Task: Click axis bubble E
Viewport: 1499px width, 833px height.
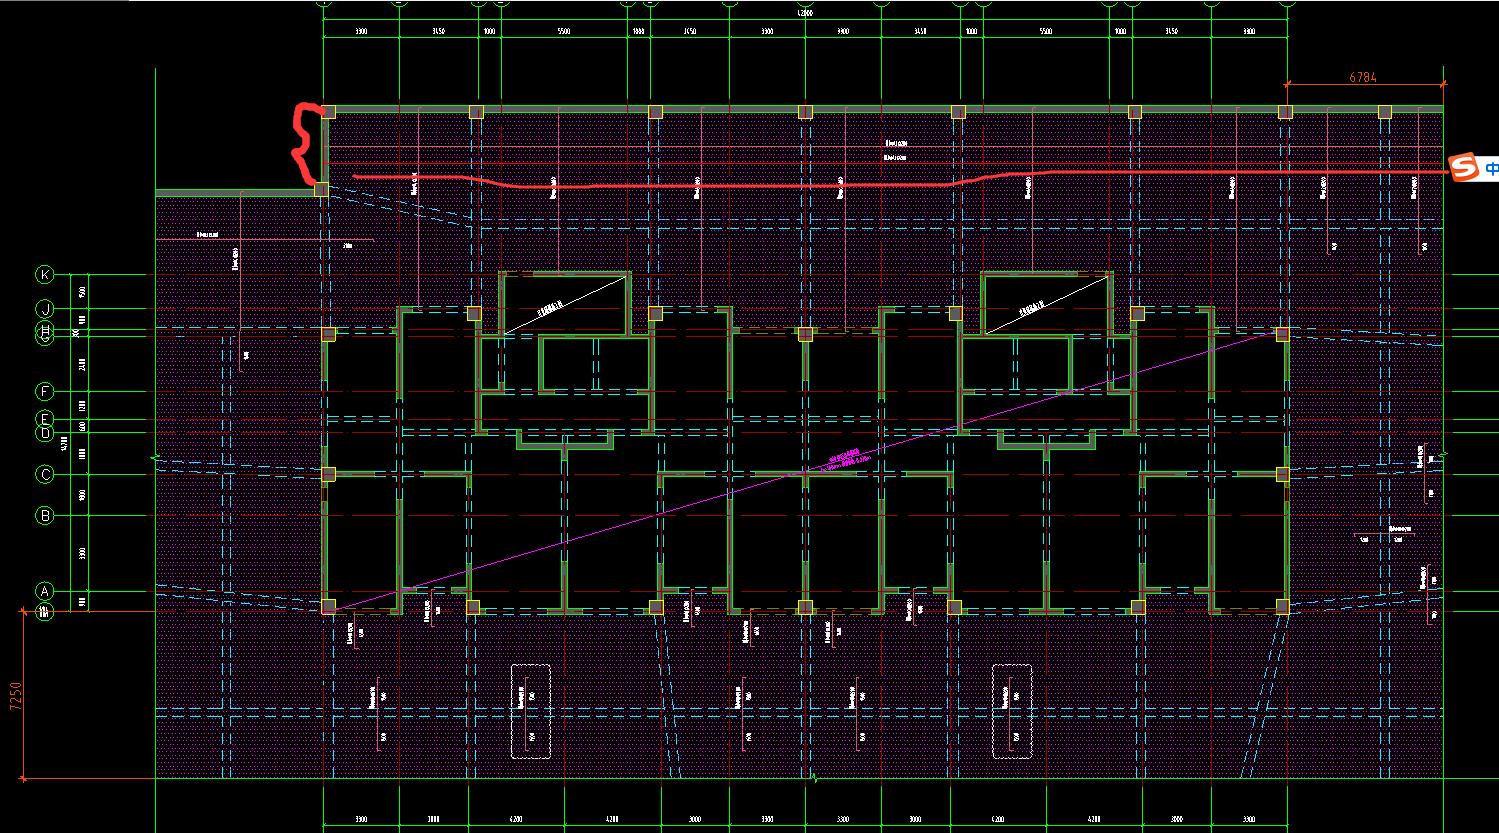Action: point(45,418)
